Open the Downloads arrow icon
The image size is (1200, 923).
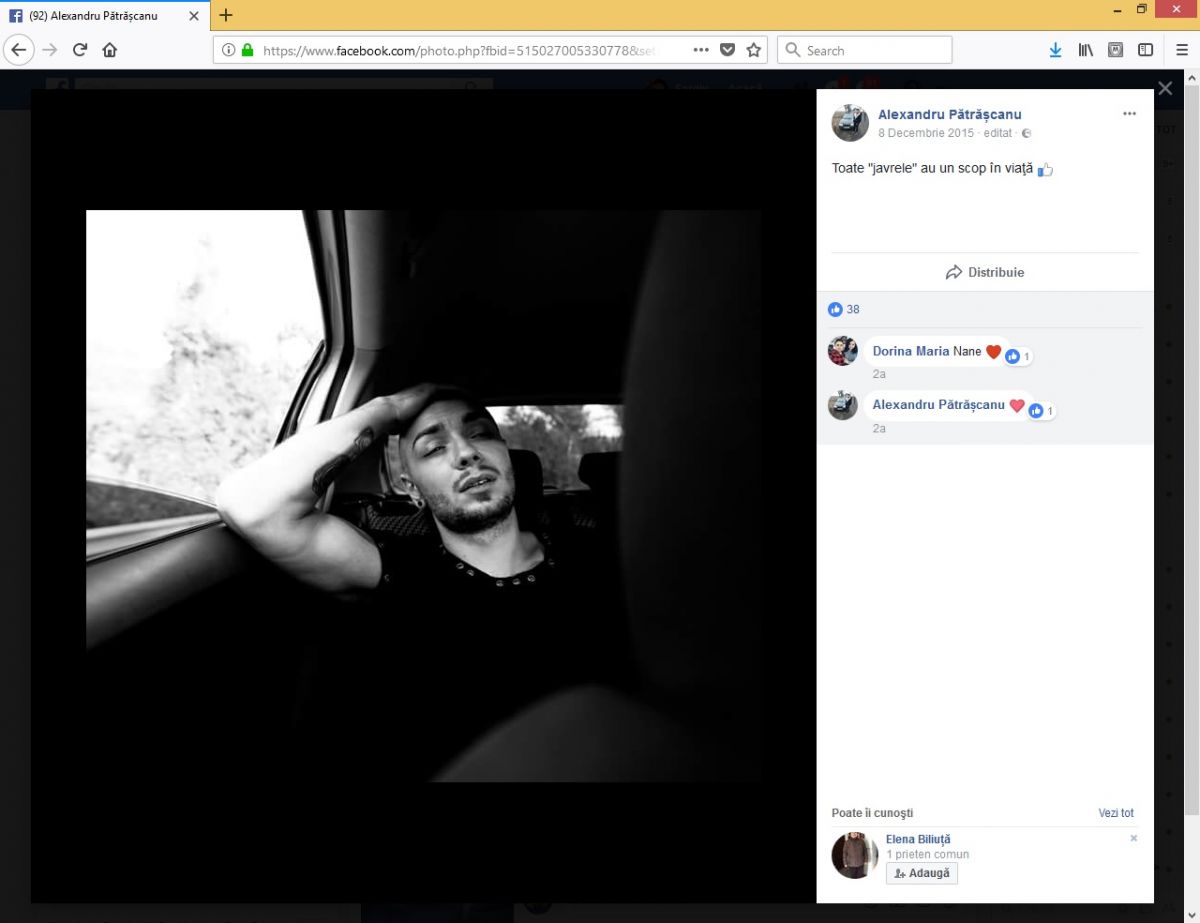(1055, 50)
